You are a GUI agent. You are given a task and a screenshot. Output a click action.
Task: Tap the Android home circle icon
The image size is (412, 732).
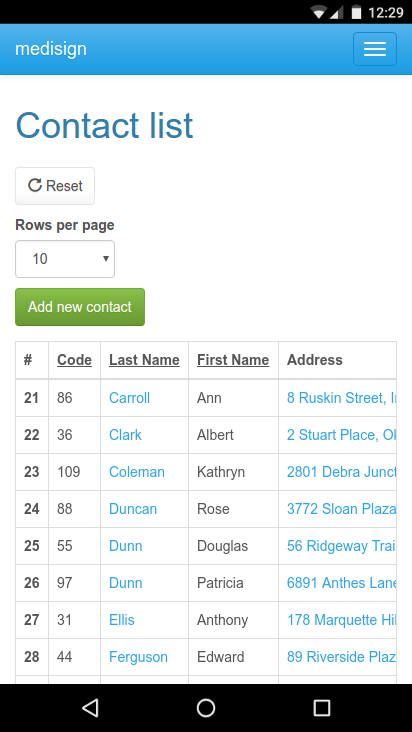(x=206, y=708)
